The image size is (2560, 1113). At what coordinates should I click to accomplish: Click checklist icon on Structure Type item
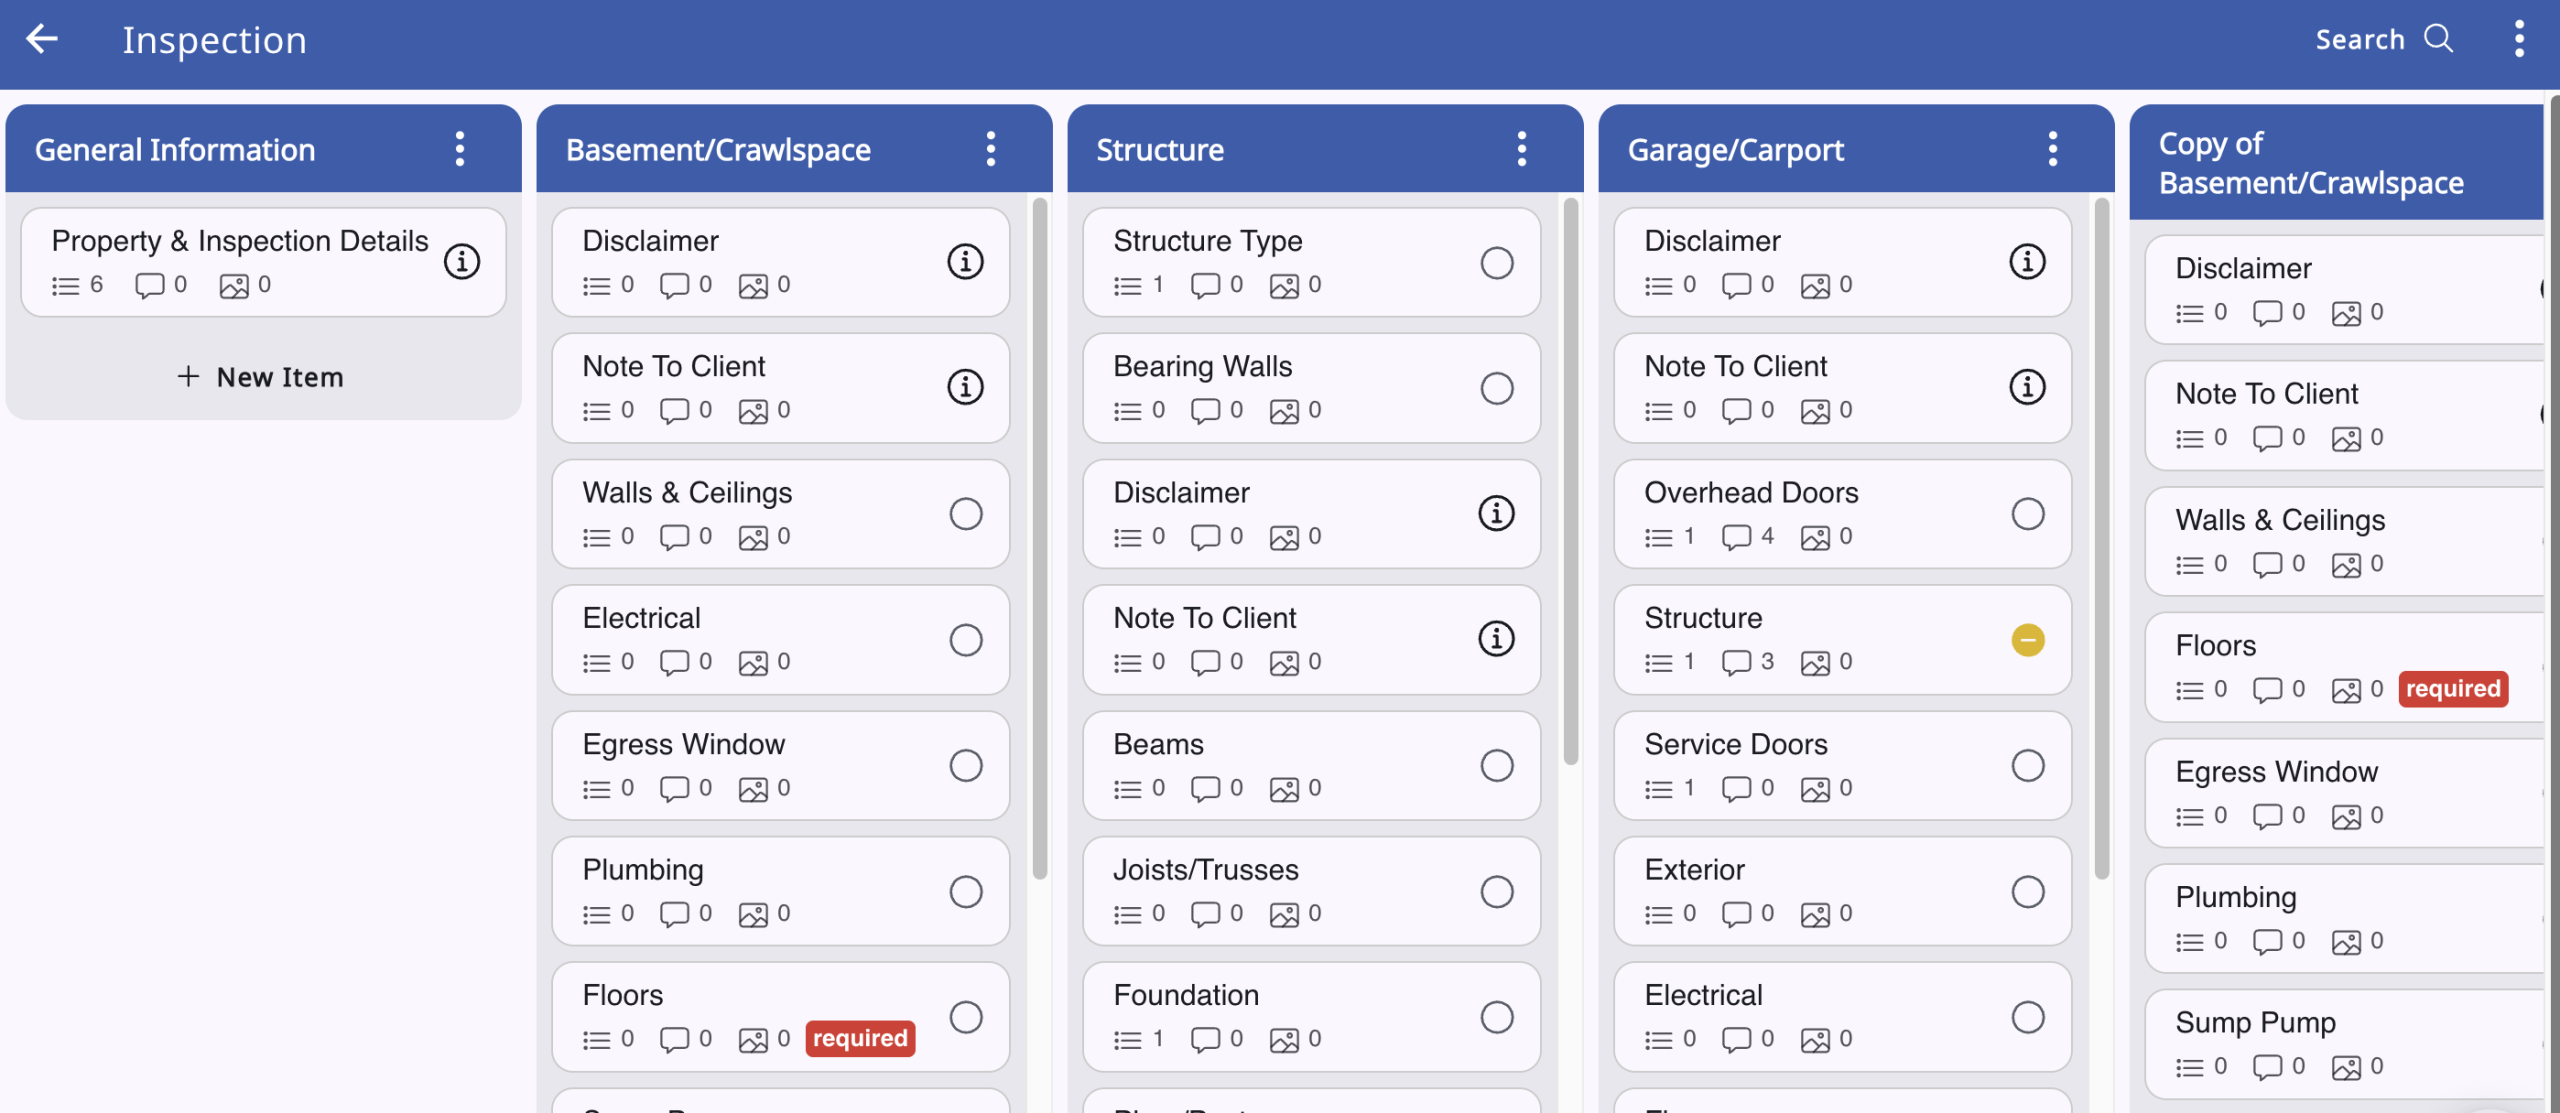(1127, 286)
